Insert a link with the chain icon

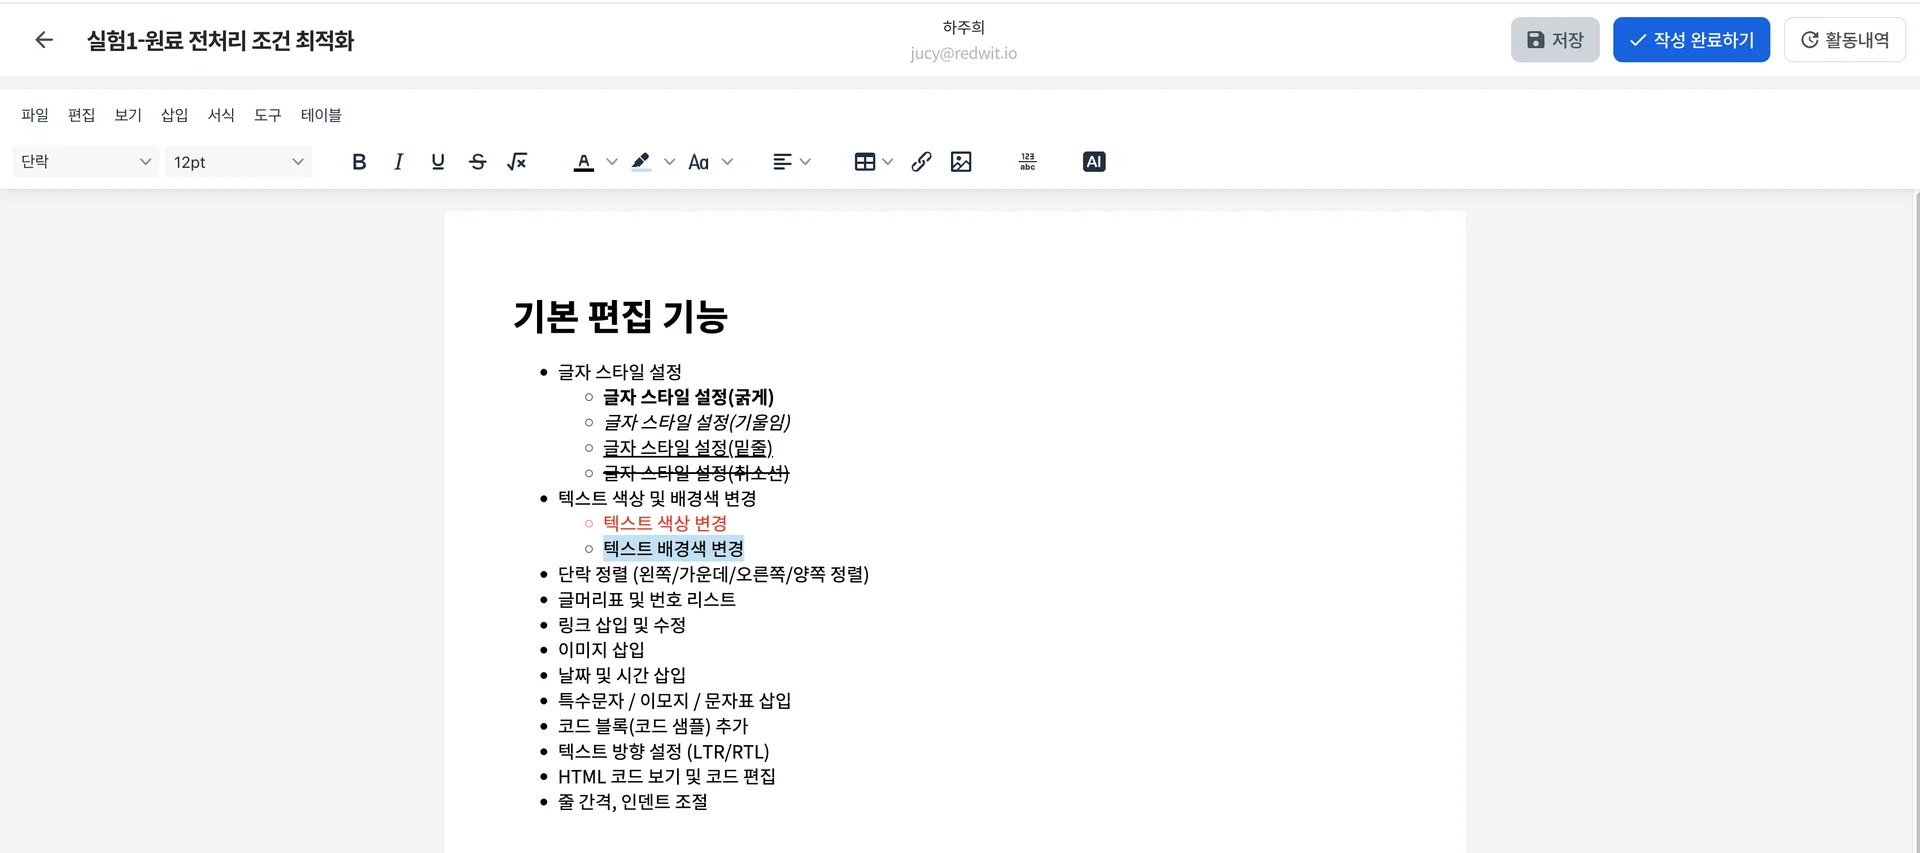922,162
